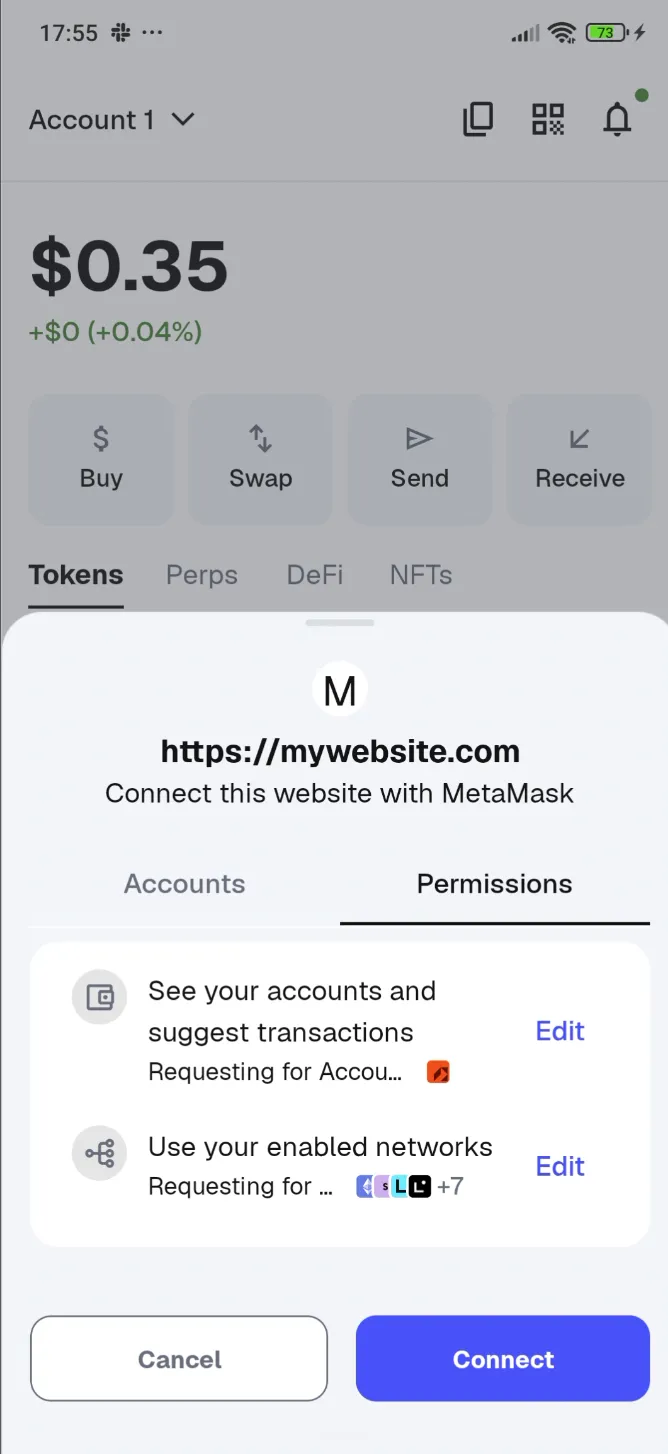Viewport: 668px width, 1454px height.
Task: Copy the account address using the copy icon
Action: [478, 119]
